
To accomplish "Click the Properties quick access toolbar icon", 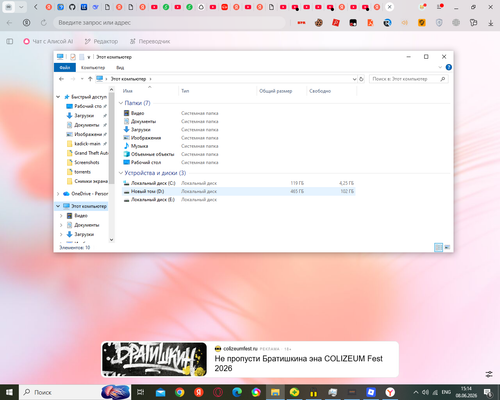I will (x=73, y=57).
